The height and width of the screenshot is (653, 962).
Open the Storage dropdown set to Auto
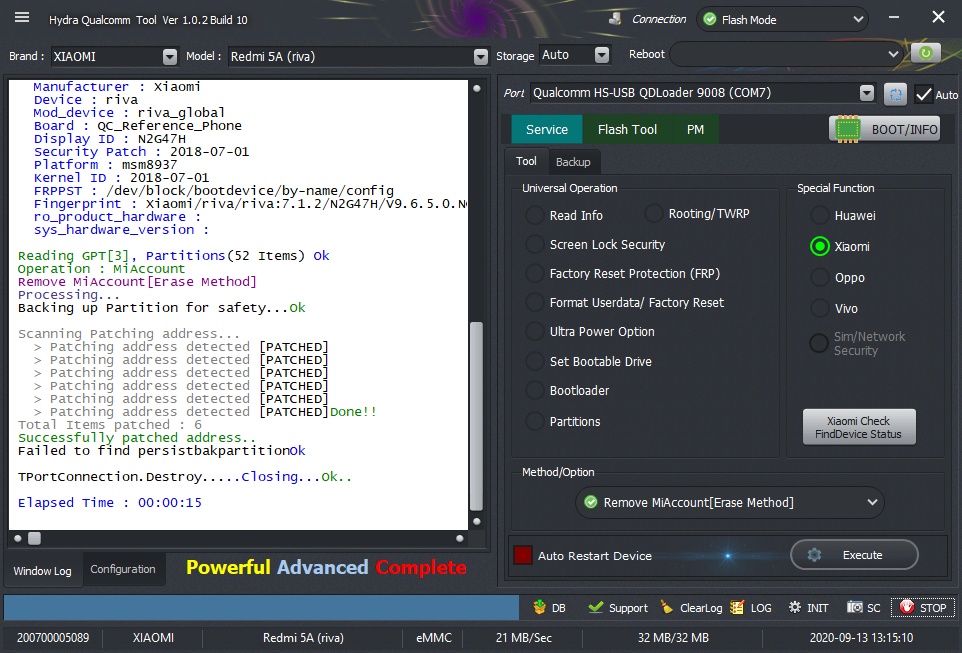(x=602, y=55)
